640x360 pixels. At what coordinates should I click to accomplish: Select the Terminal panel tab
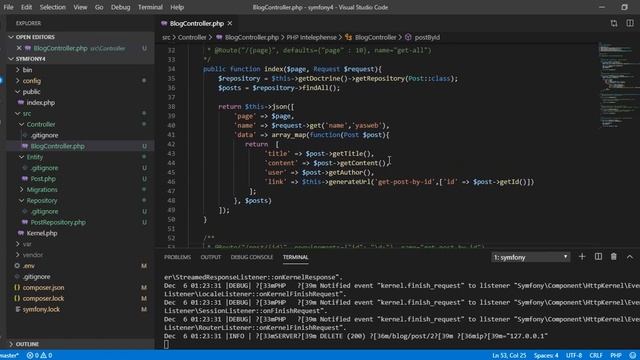point(296,257)
